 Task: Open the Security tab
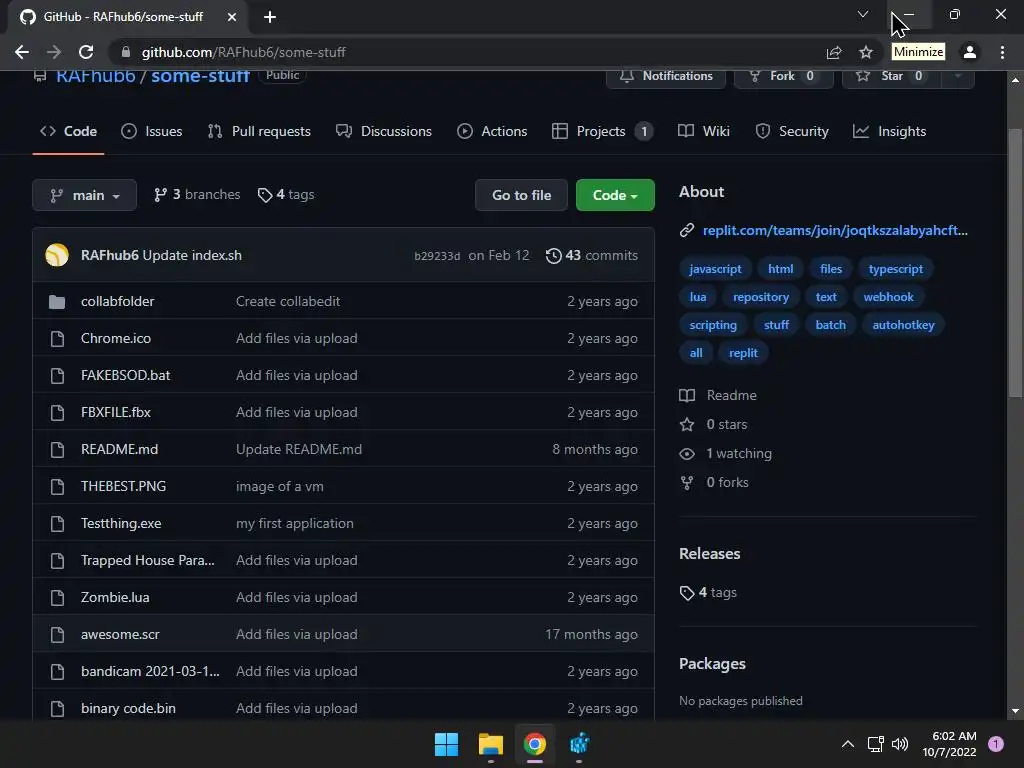(x=792, y=131)
